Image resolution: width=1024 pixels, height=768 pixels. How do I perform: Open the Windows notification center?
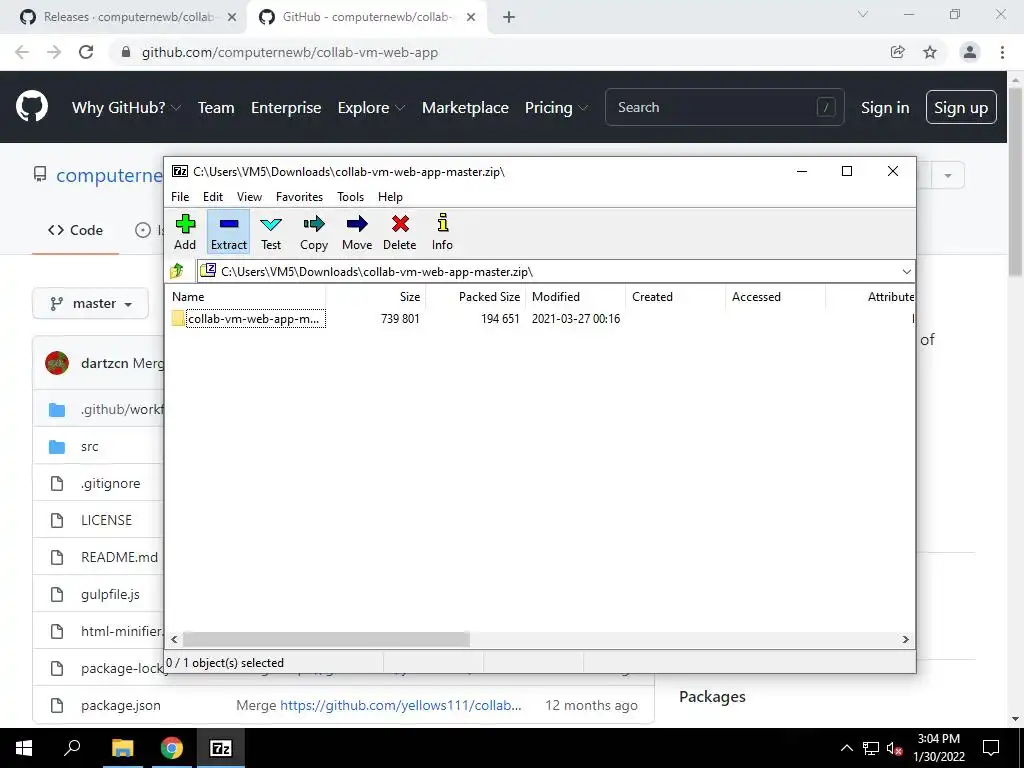pos(991,748)
